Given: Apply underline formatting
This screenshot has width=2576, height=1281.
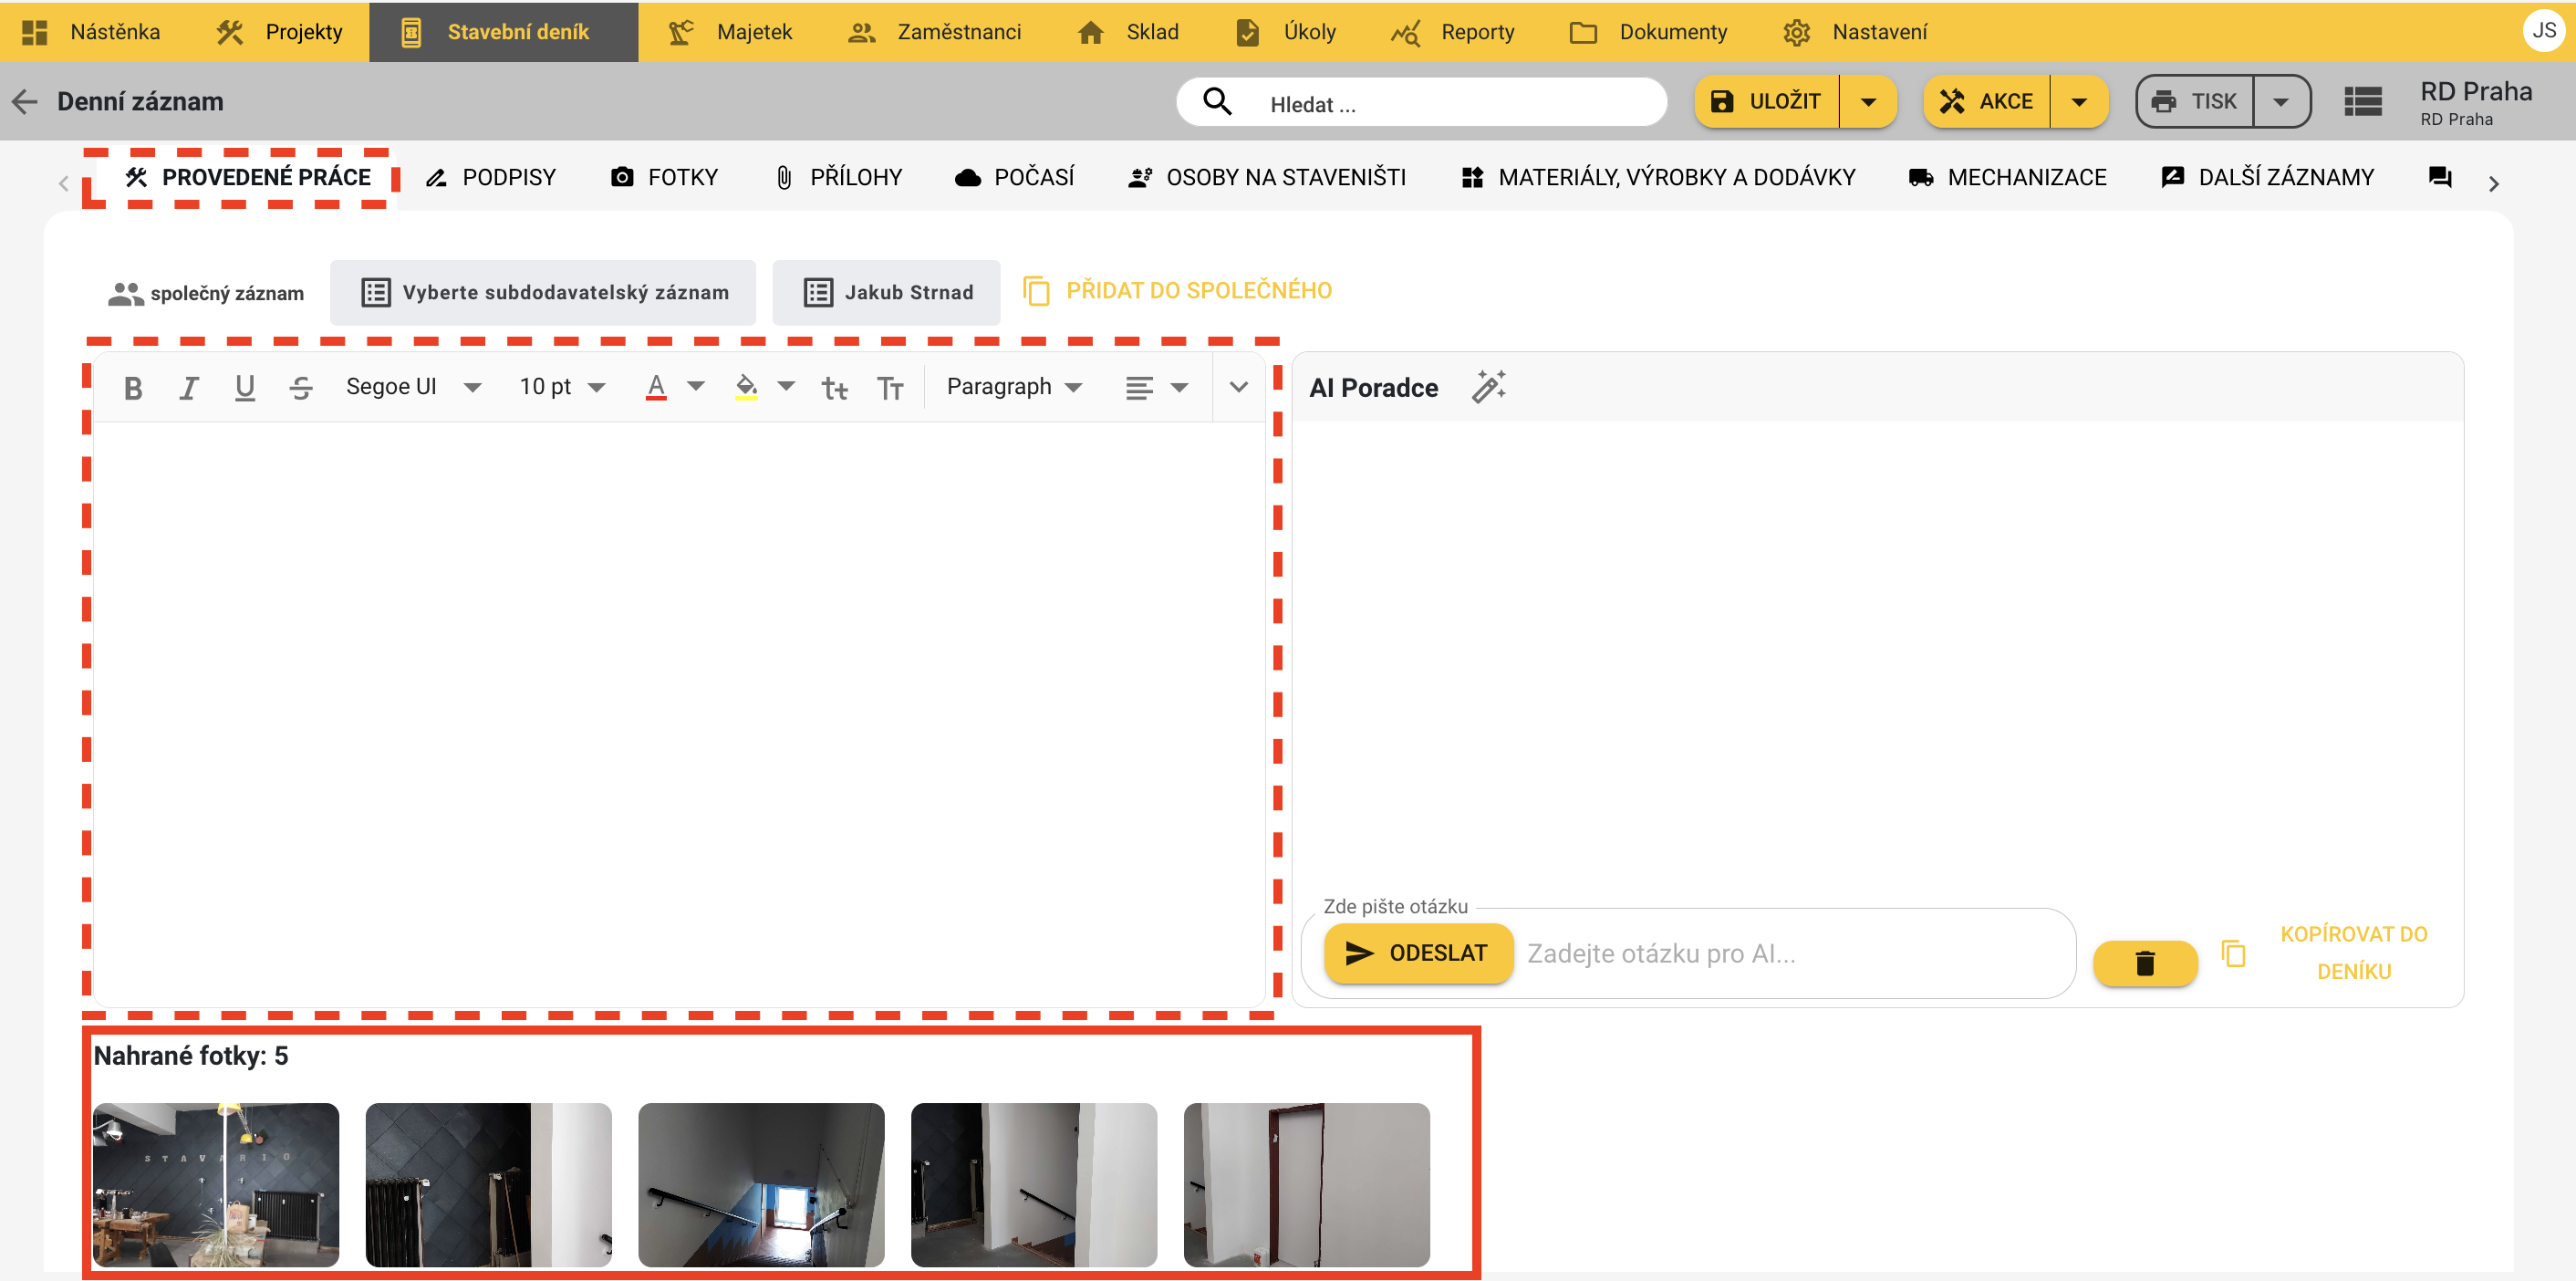Looking at the screenshot, I should 245,388.
